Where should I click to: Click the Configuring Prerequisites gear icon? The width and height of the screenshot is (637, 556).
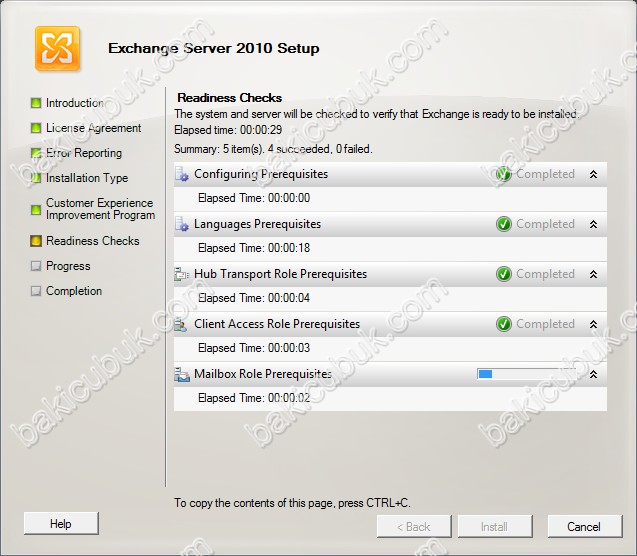182,174
